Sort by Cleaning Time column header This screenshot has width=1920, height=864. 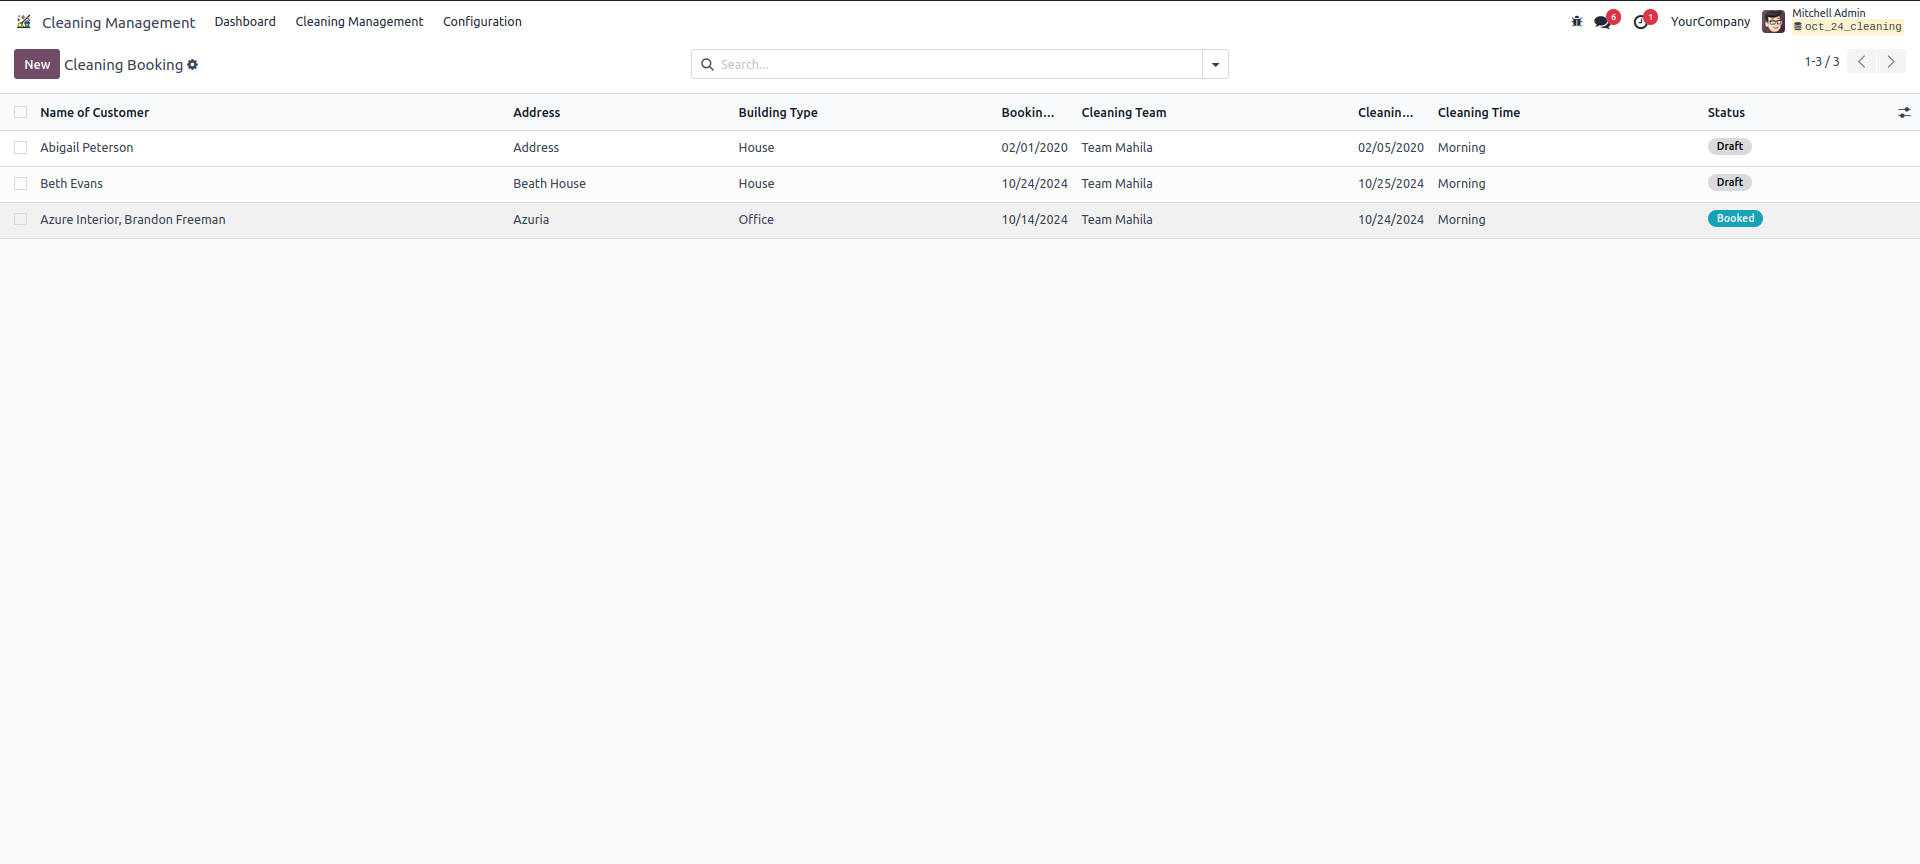(1479, 113)
